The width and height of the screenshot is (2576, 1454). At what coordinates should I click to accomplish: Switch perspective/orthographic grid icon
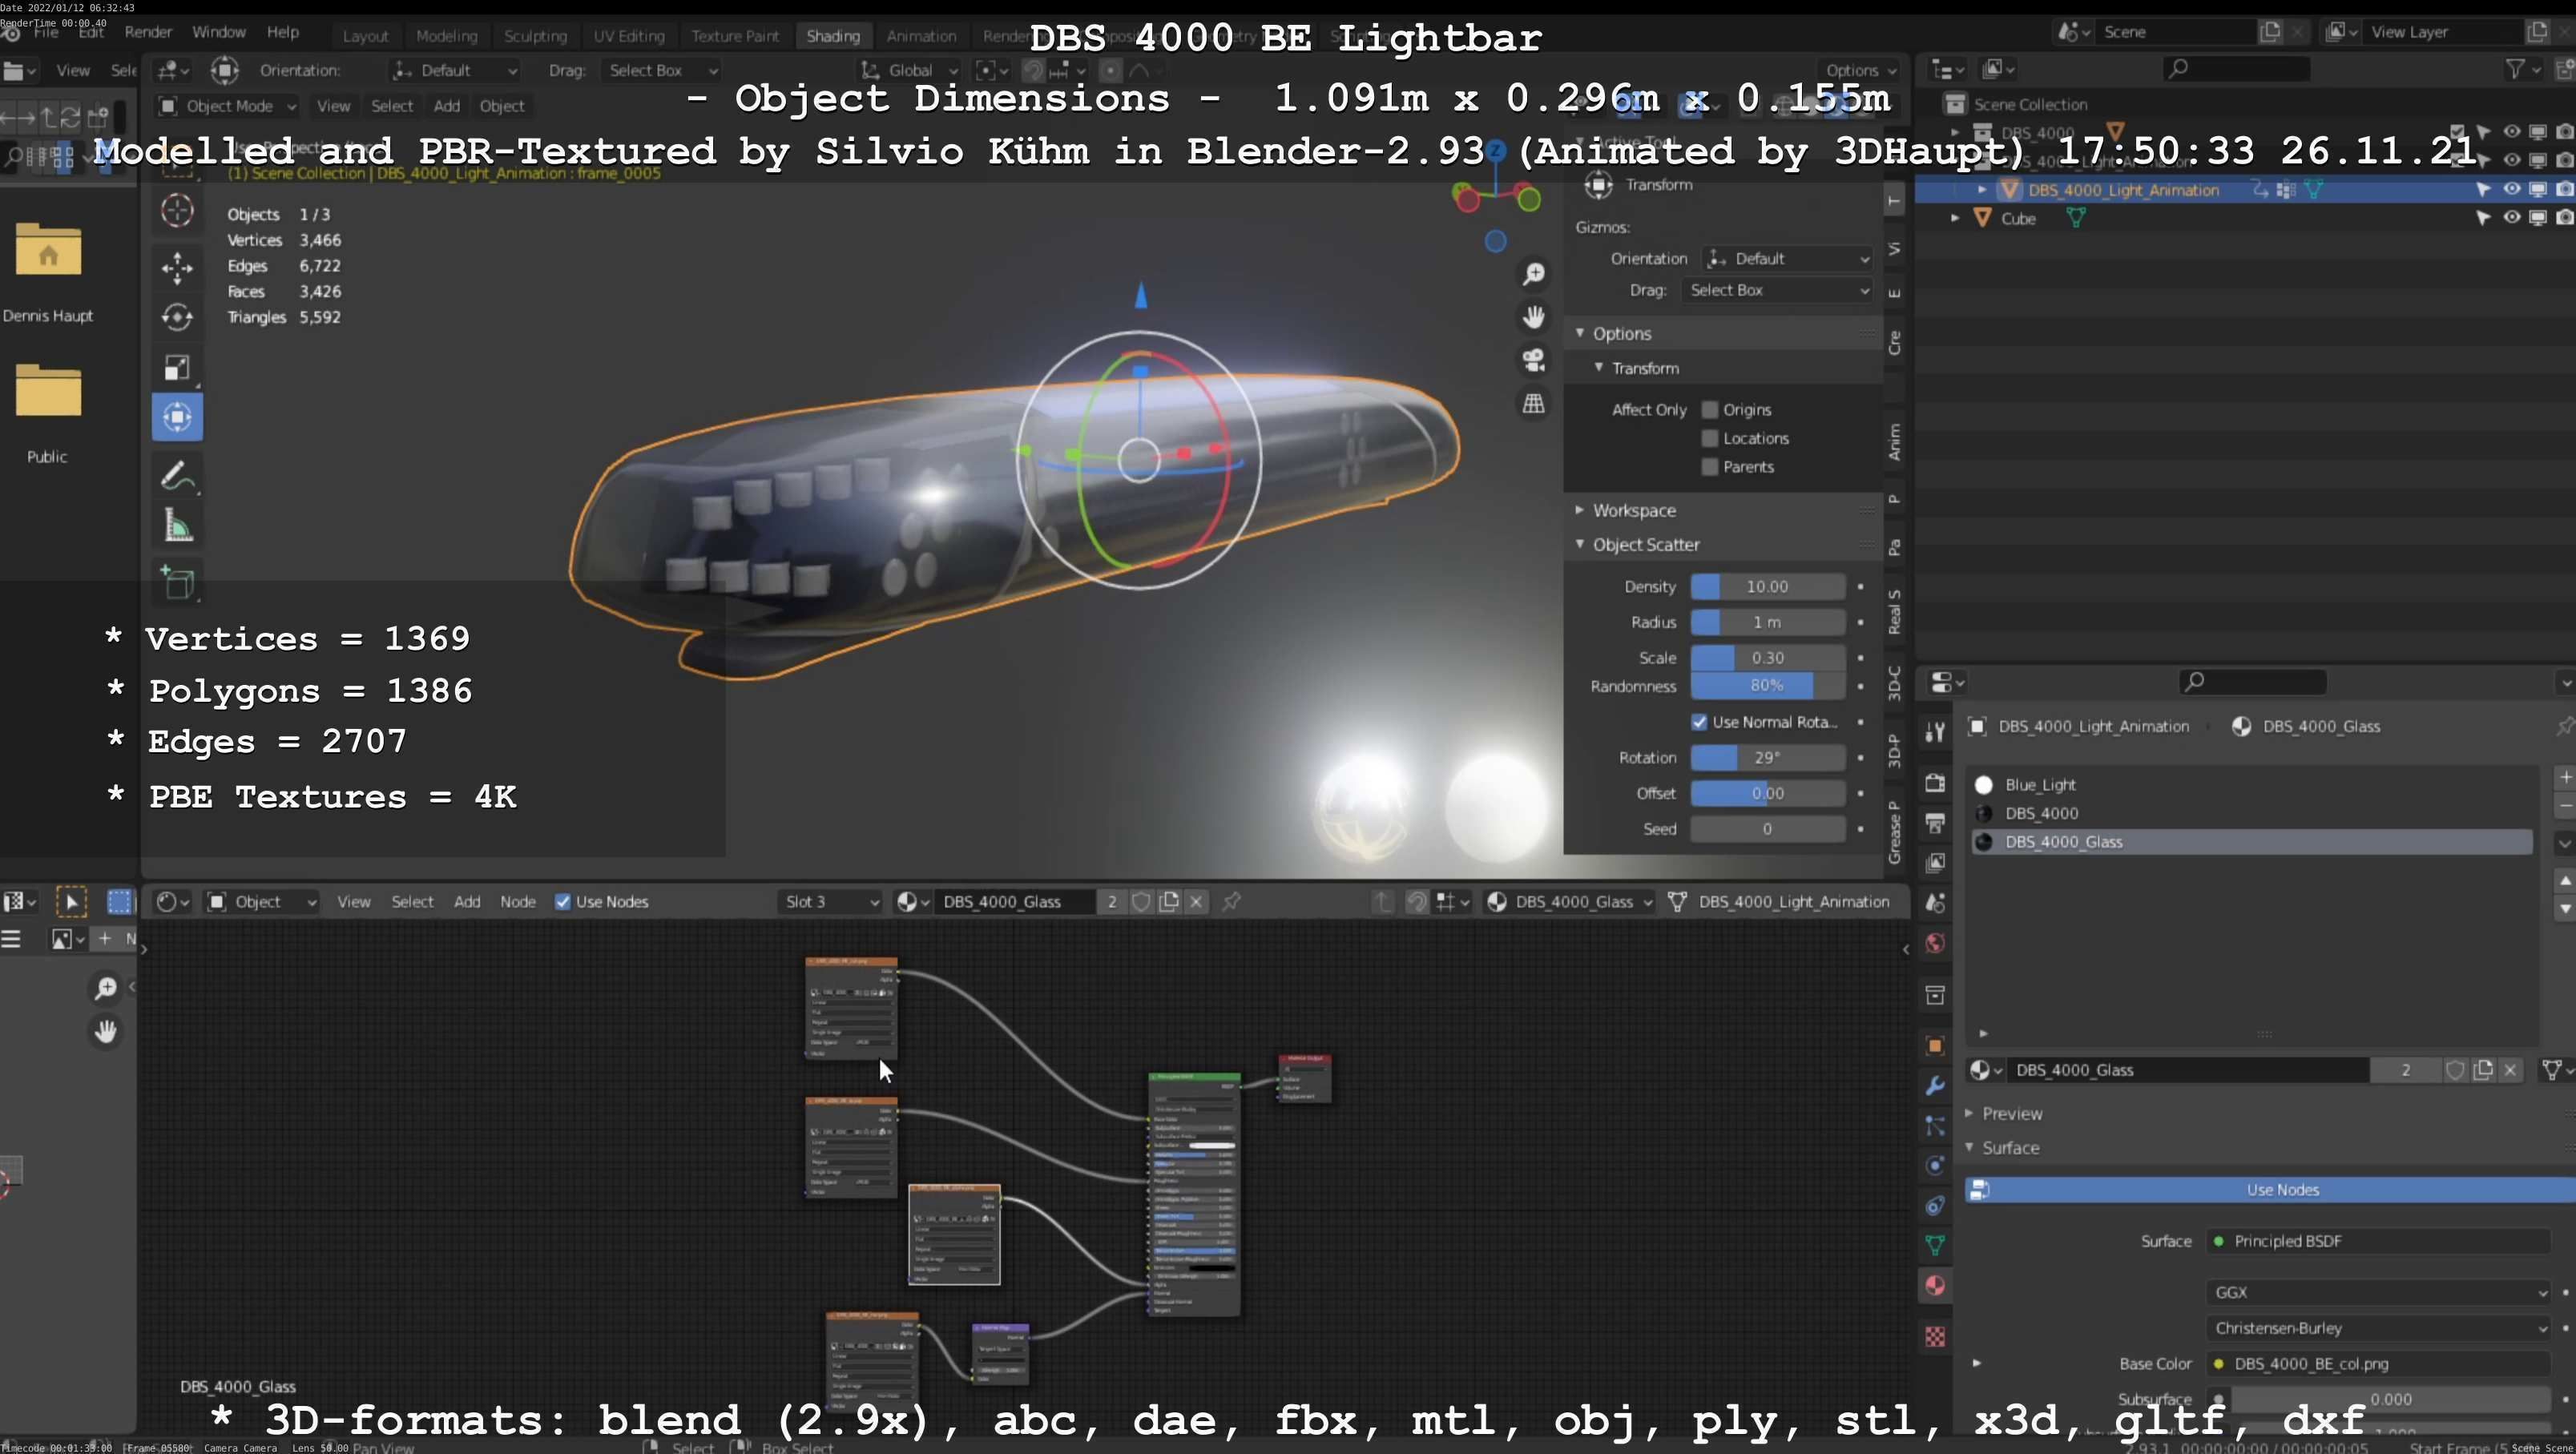click(x=1533, y=403)
